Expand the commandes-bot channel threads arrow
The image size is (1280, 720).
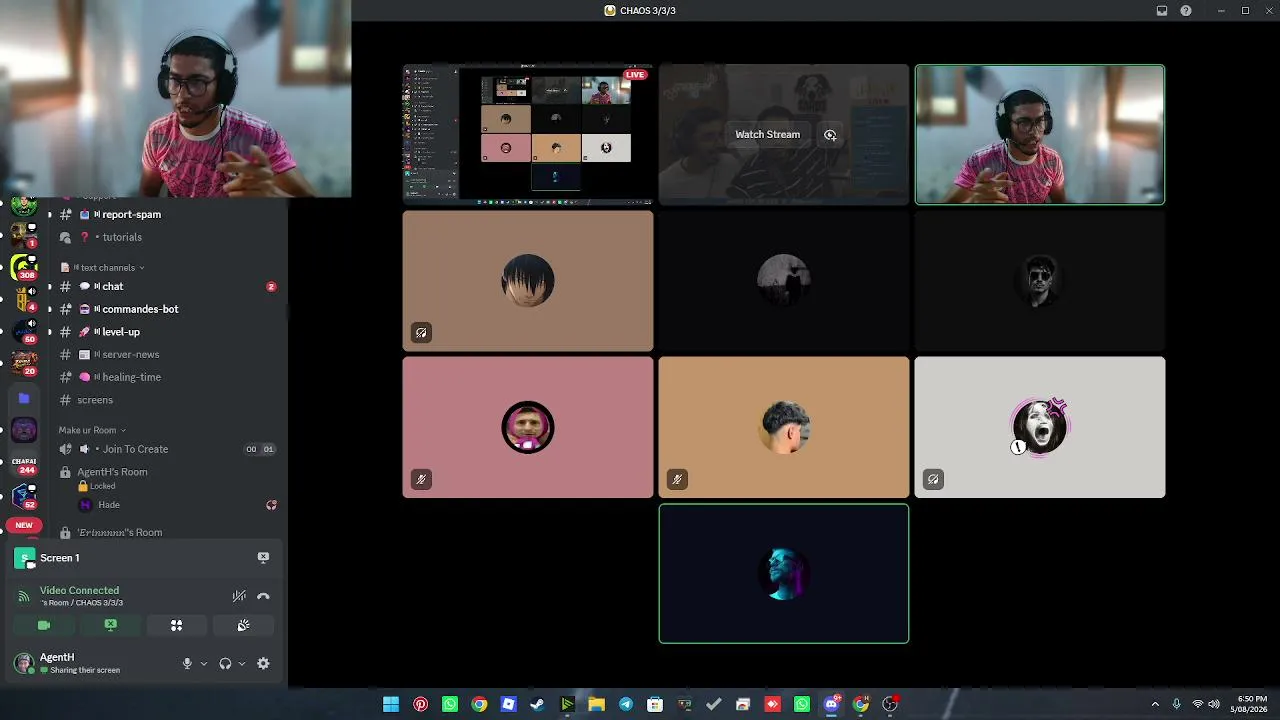49,309
